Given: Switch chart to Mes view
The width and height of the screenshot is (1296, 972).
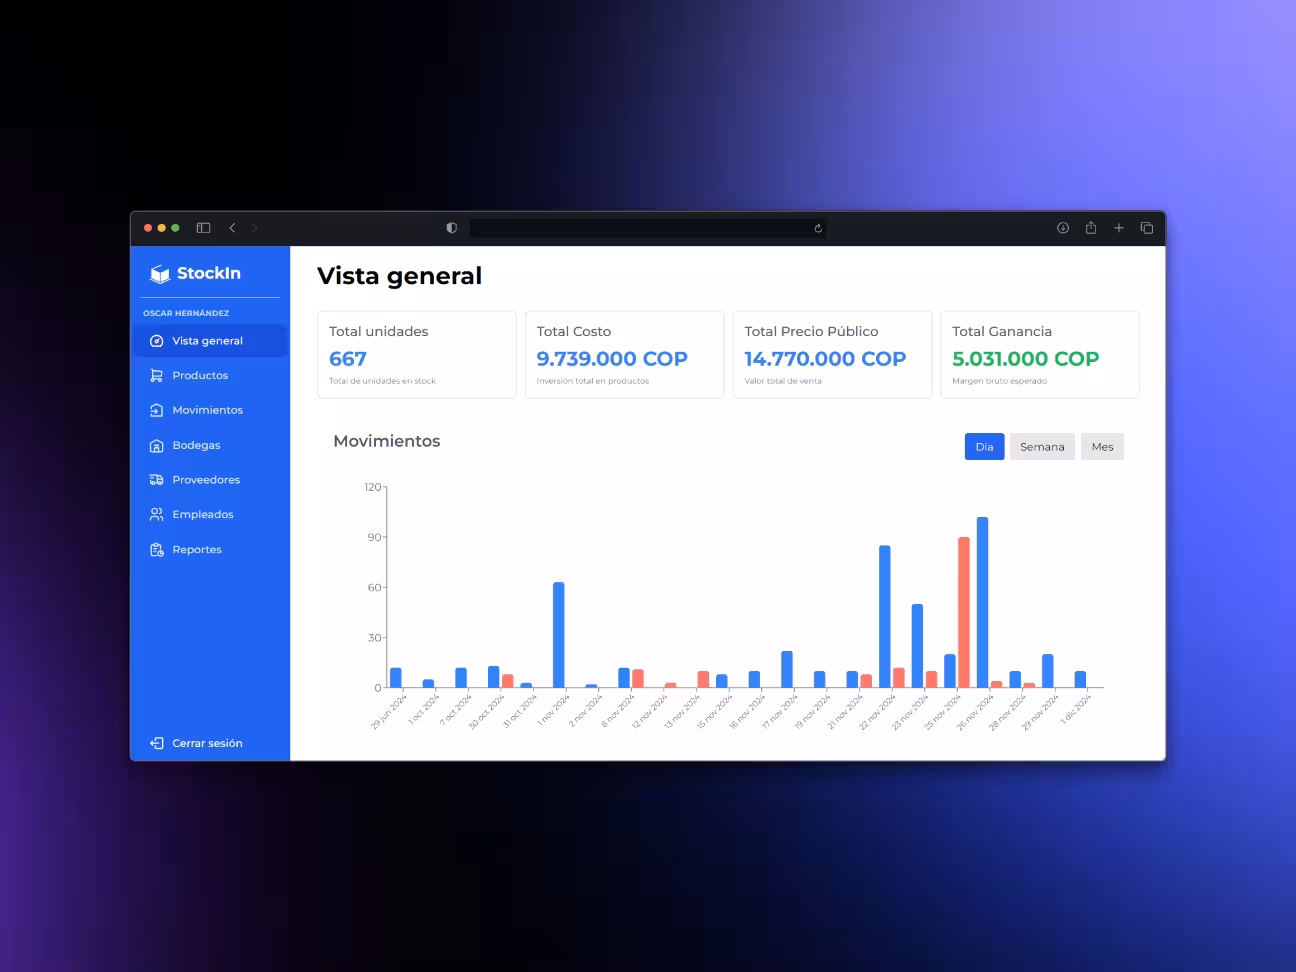Looking at the screenshot, I should [x=1102, y=447].
